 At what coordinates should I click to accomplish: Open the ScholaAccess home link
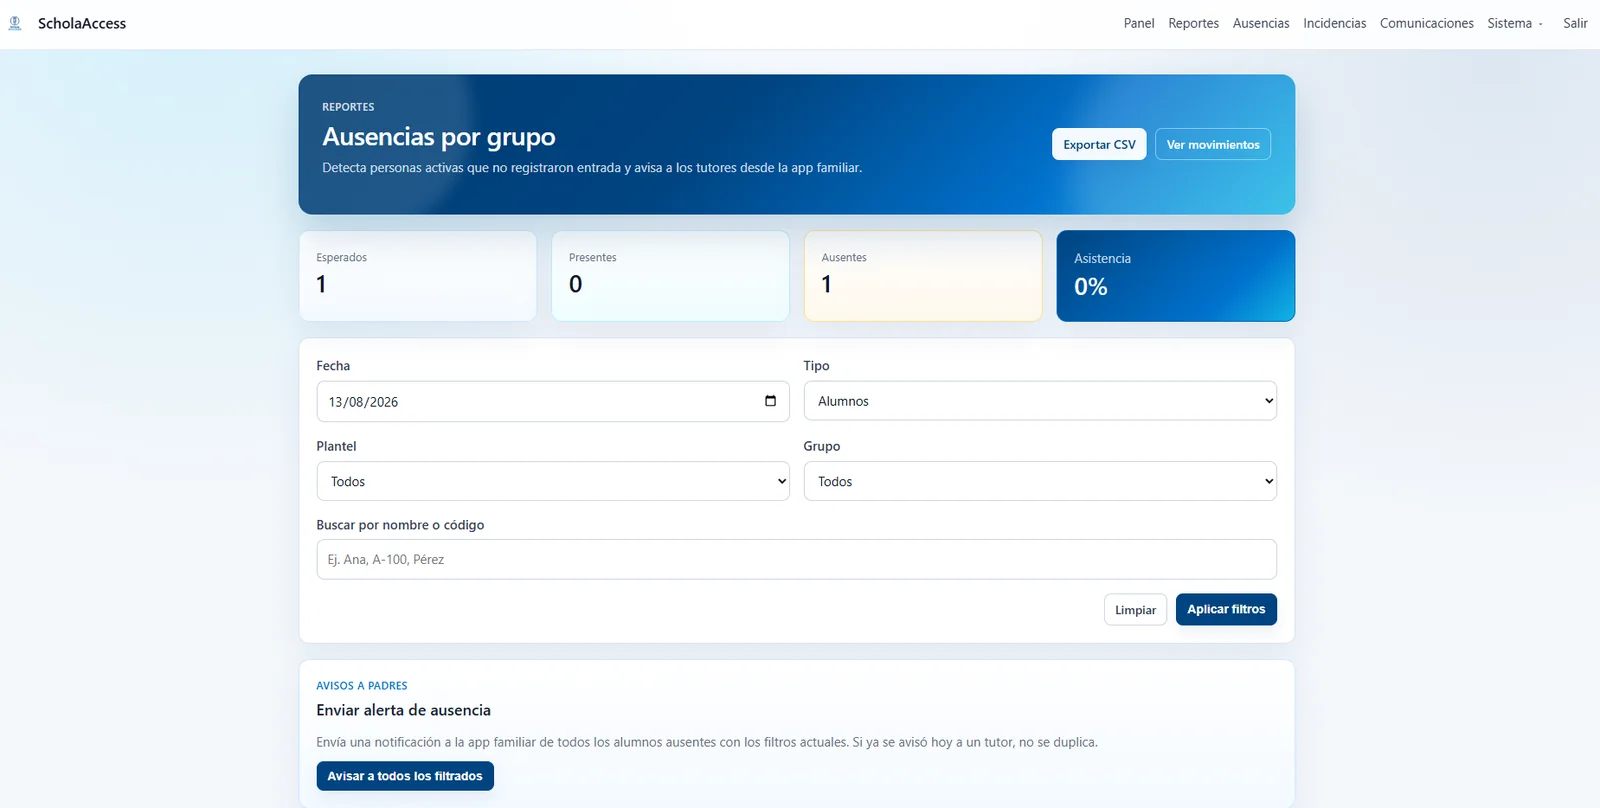coord(82,23)
